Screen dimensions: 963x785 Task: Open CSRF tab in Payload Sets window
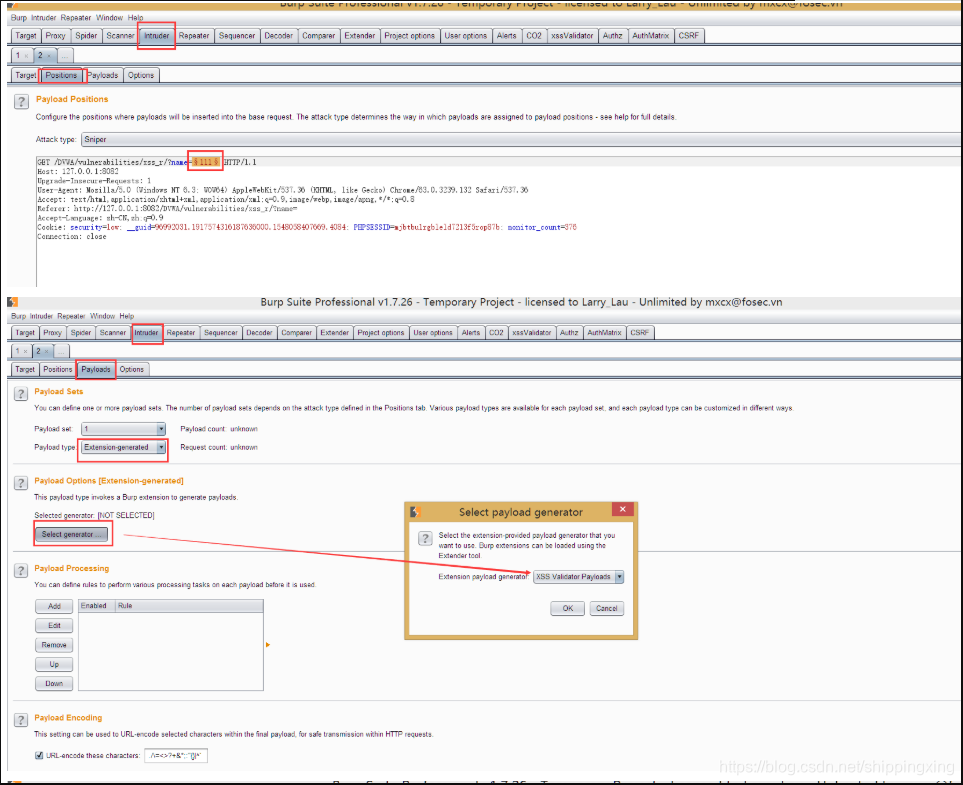point(639,333)
